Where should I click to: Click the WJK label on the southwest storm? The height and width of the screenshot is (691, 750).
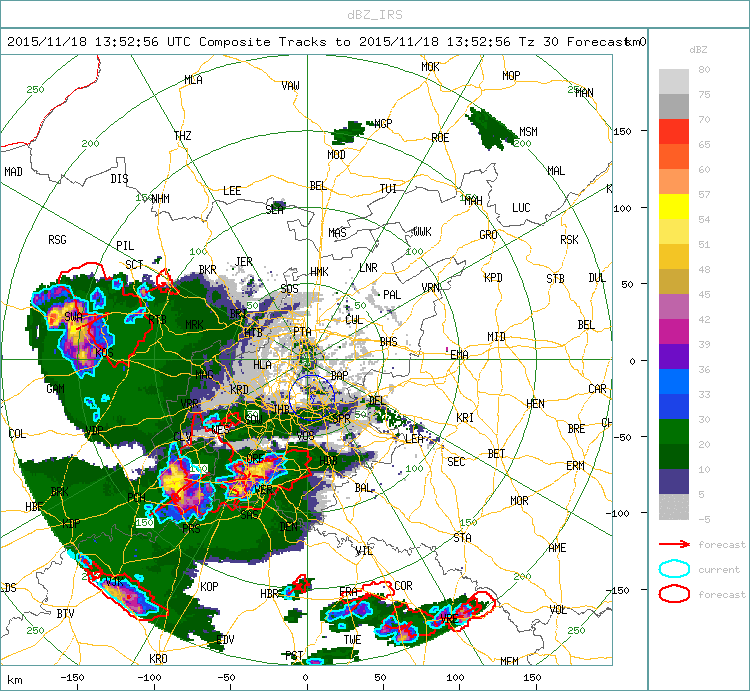click(x=115, y=581)
